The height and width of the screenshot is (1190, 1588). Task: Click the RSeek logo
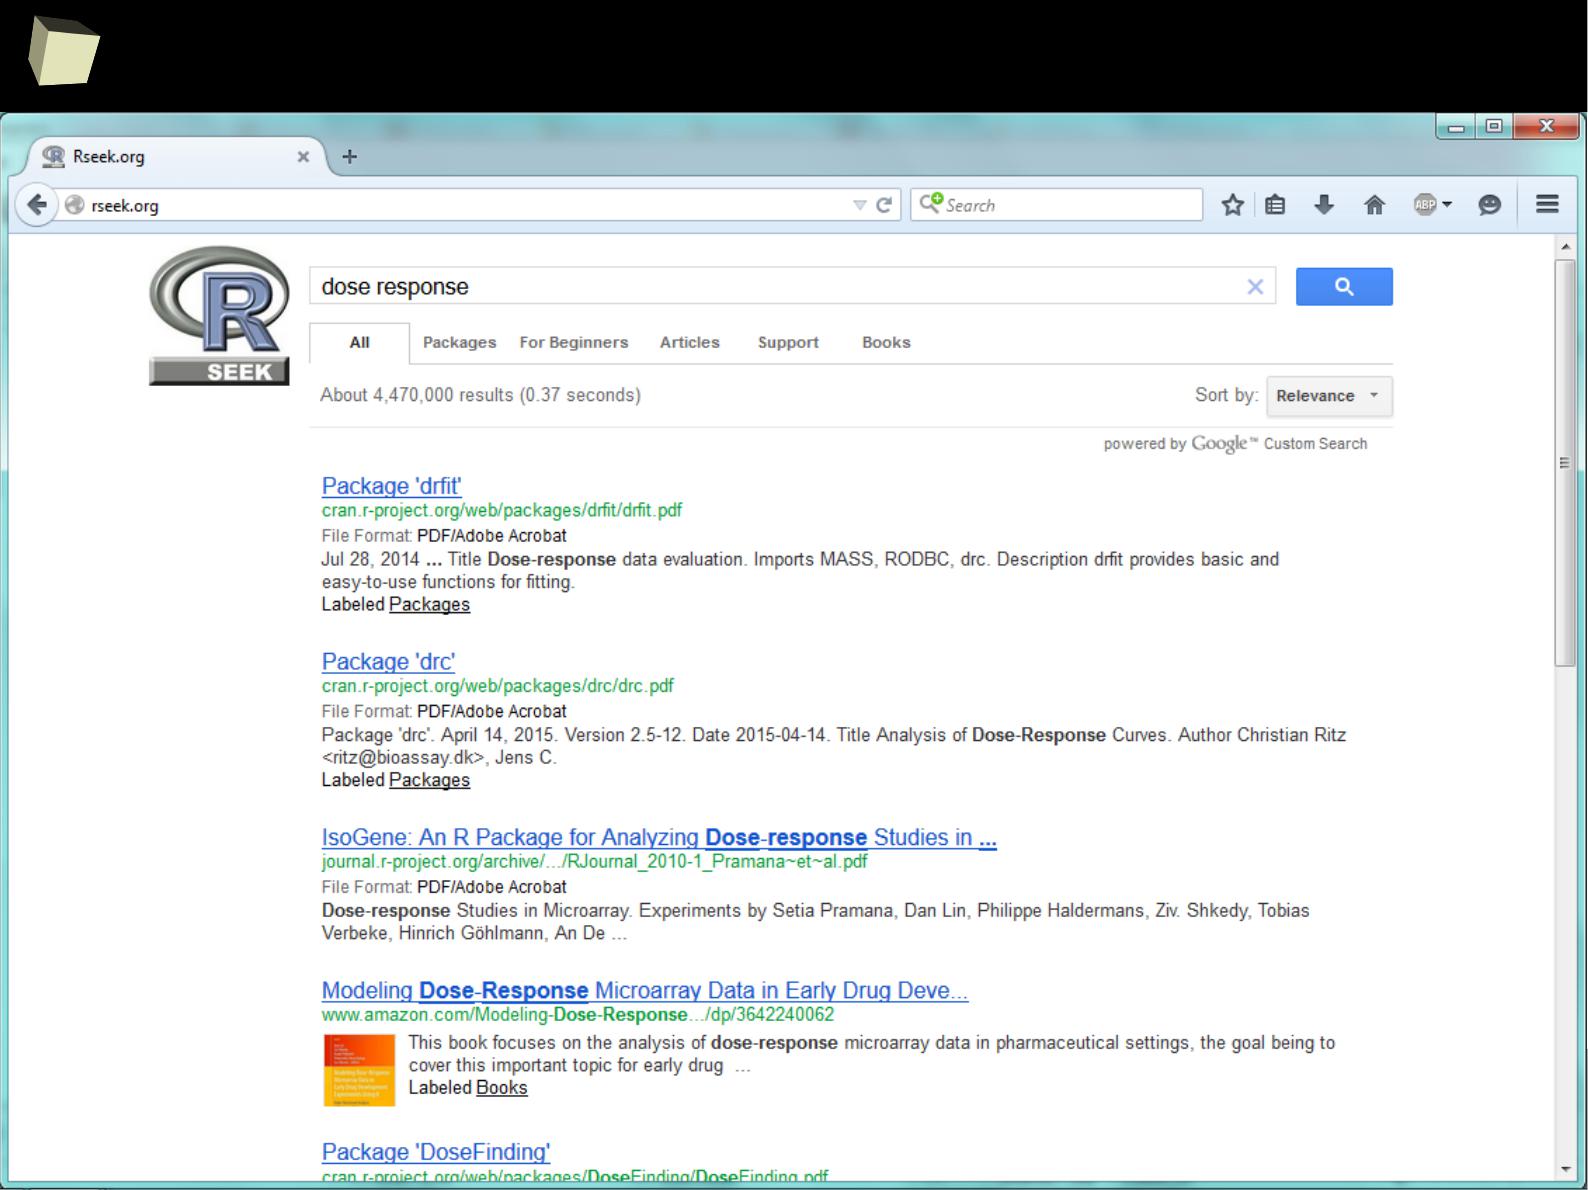coord(220,315)
